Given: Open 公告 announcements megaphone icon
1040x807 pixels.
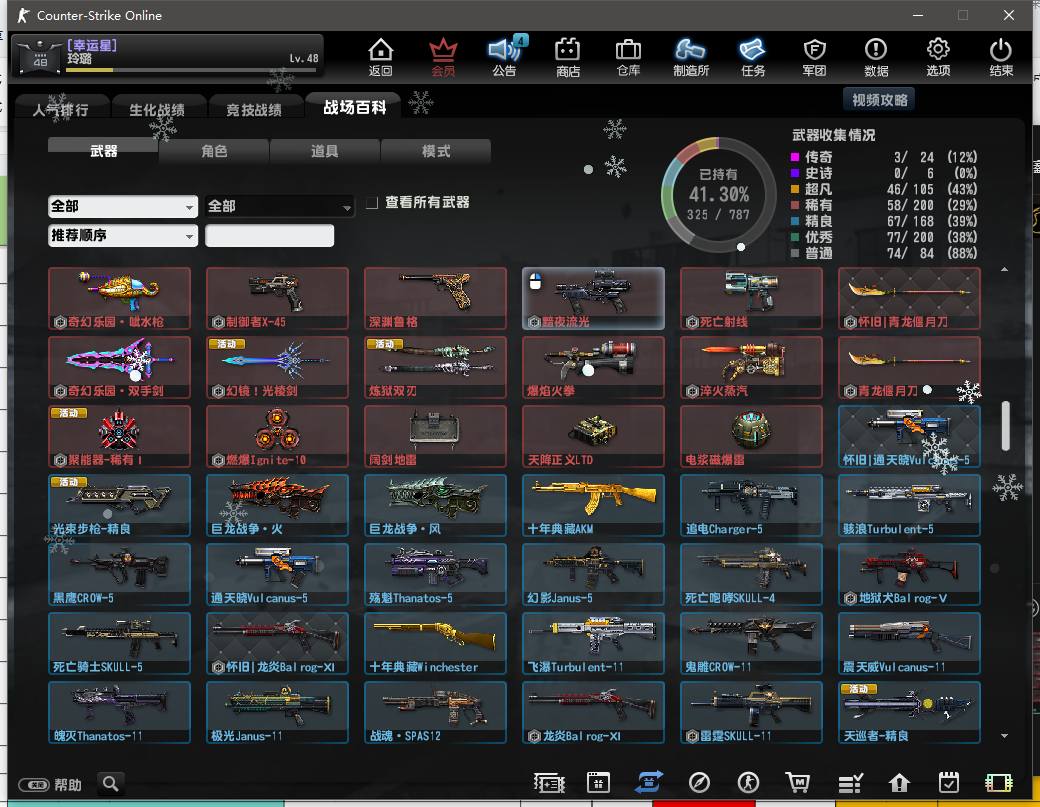Looking at the screenshot, I should (x=505, y=56).
